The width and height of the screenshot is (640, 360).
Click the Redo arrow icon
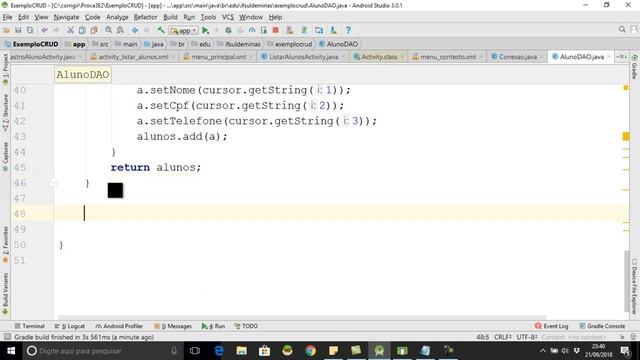[x=56, y=30]
